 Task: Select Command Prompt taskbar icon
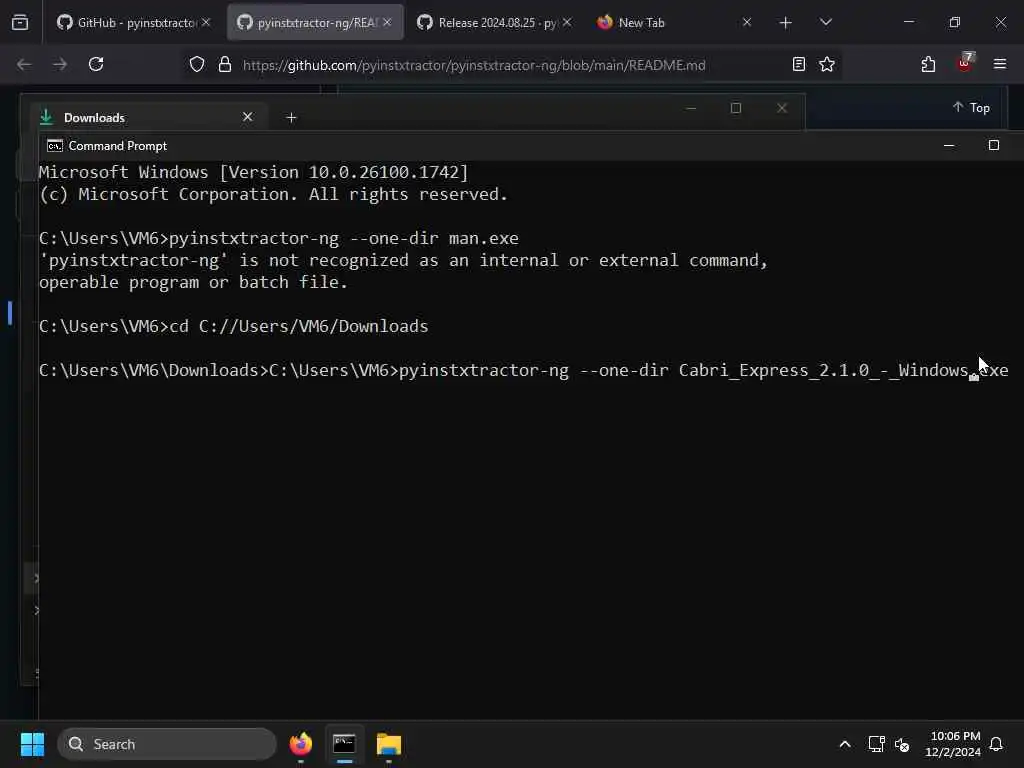point(344,744)
